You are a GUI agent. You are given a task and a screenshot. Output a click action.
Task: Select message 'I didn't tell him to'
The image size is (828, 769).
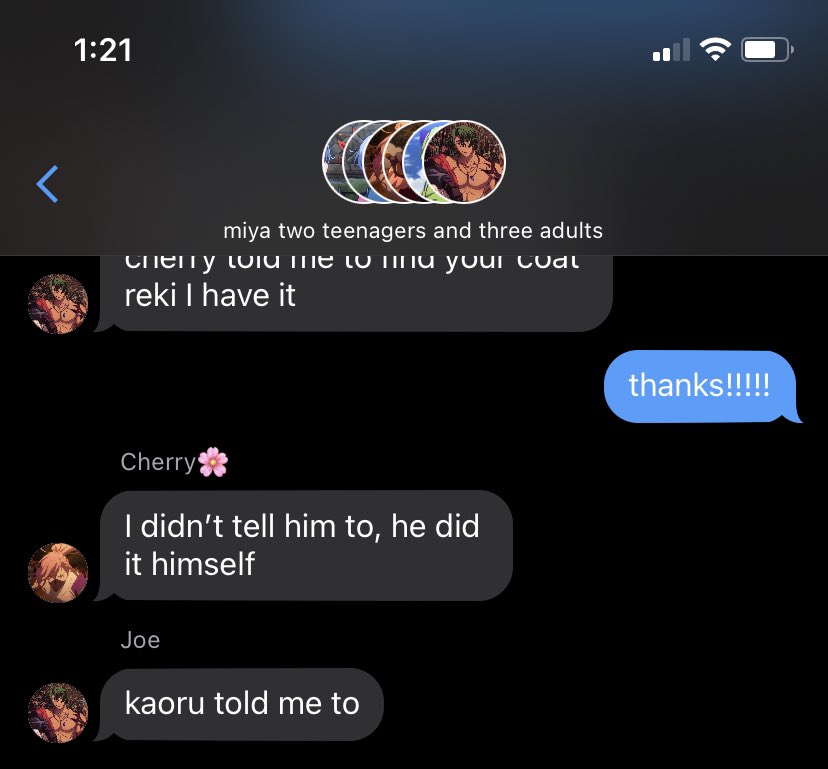pyautogui.click(x=306, y=545)
